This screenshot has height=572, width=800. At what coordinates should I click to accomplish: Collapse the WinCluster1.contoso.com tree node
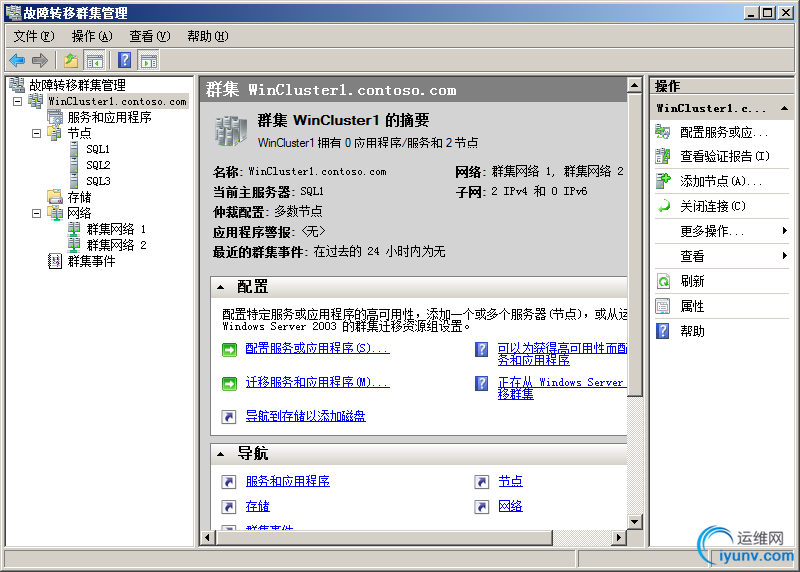(x=17, y=101)
